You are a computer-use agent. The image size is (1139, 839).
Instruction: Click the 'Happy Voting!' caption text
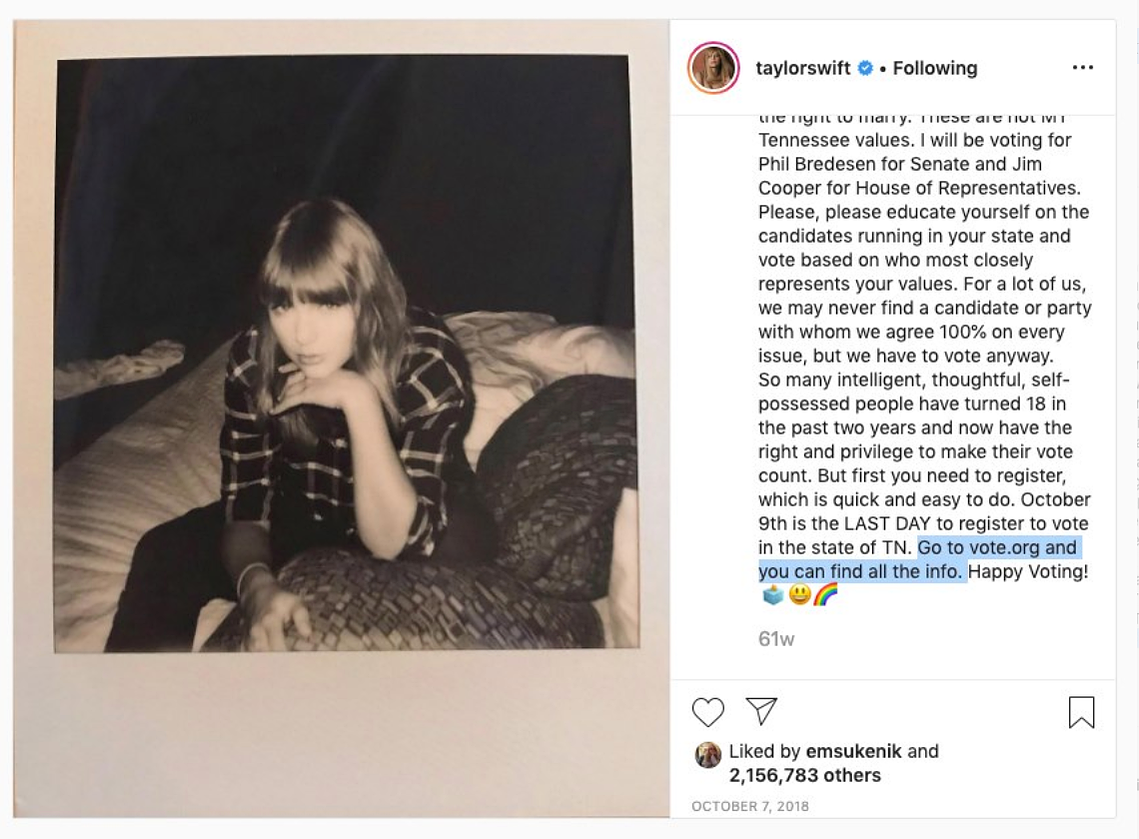pos(1028,572)
